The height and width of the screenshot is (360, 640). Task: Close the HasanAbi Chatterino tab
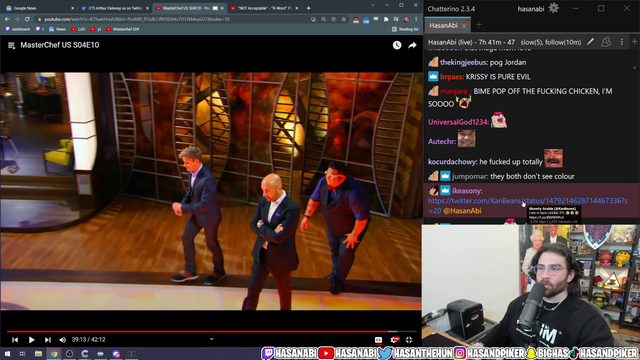[464, 26]
